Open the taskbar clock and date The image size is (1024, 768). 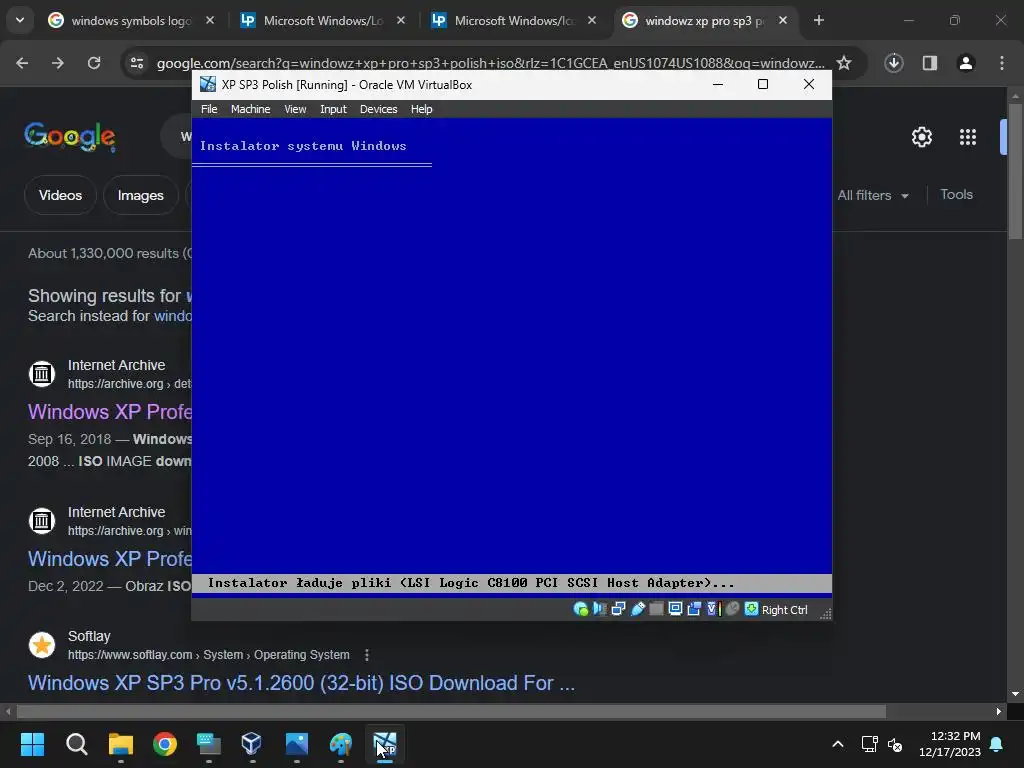(949, 744)
